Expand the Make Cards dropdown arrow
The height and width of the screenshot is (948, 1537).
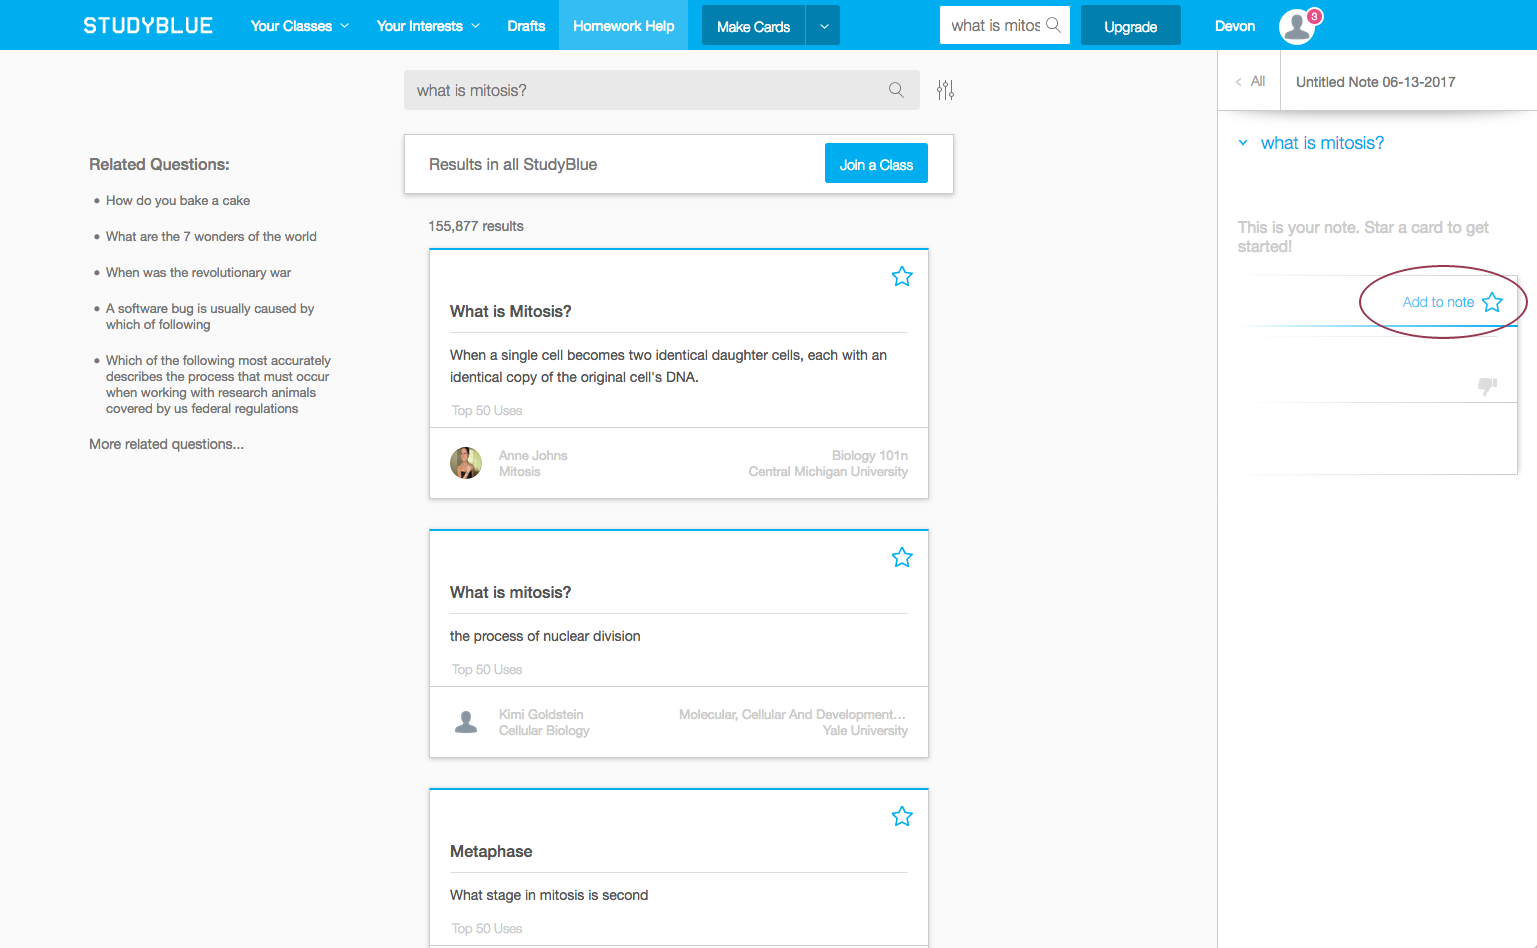(x=823, y=27)
